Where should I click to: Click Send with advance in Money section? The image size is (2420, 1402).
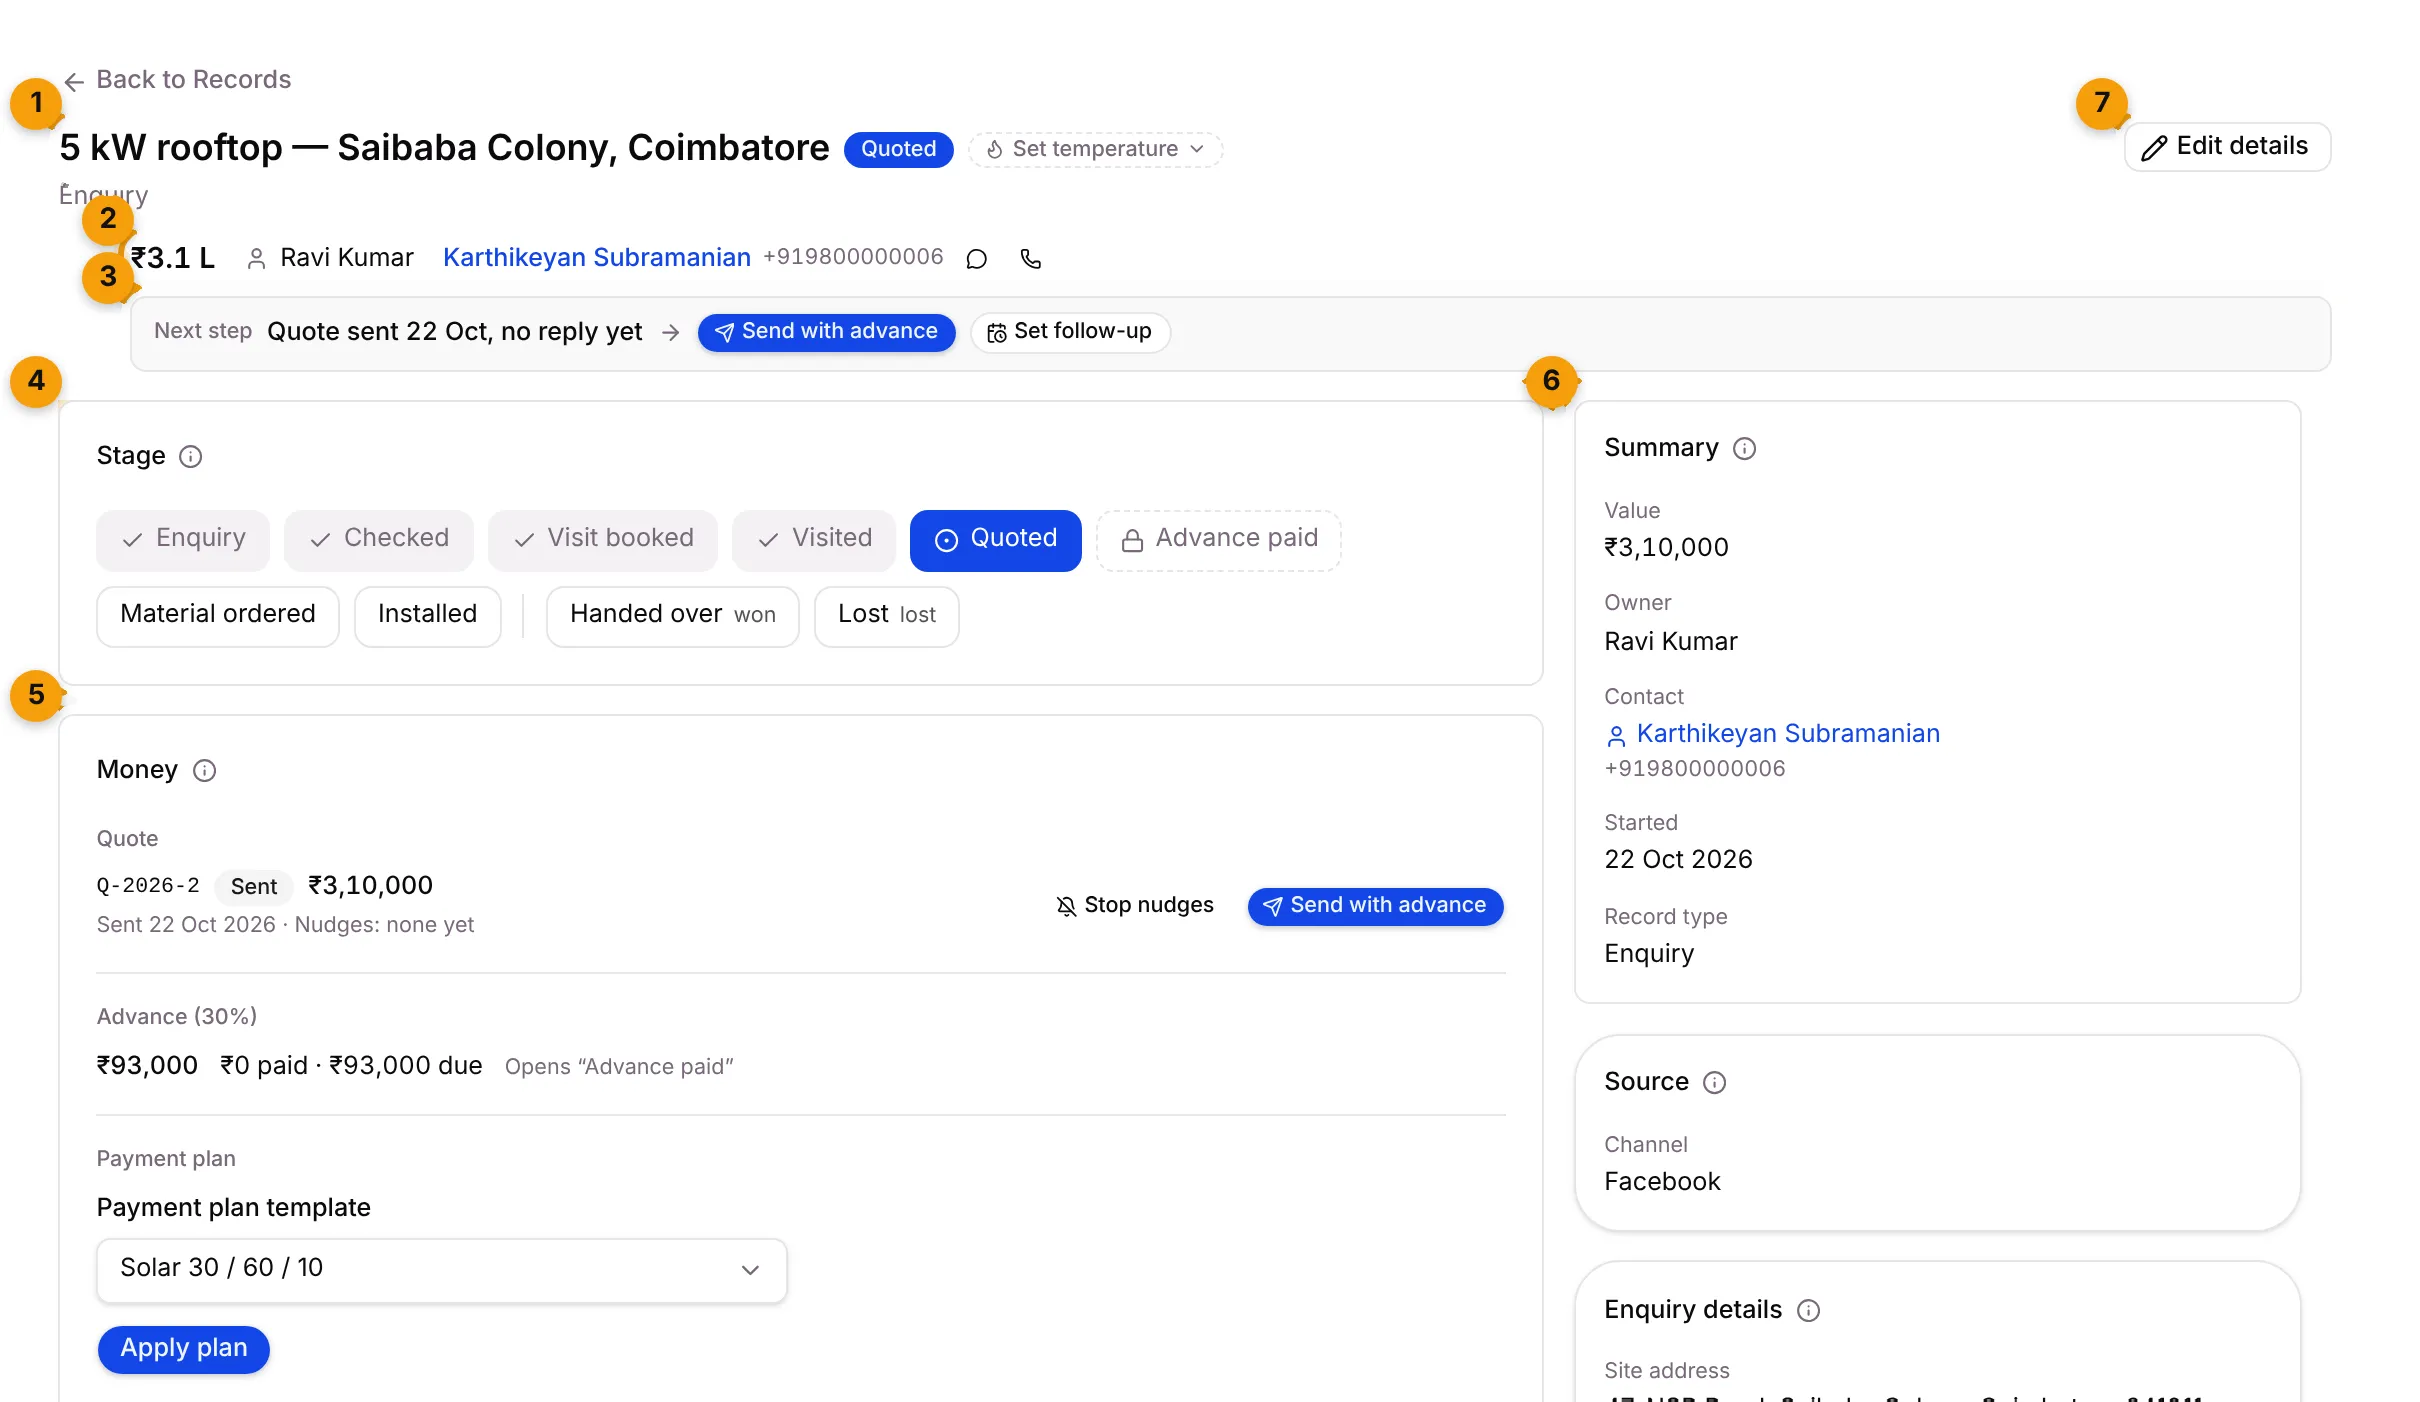pos(1375,906)
